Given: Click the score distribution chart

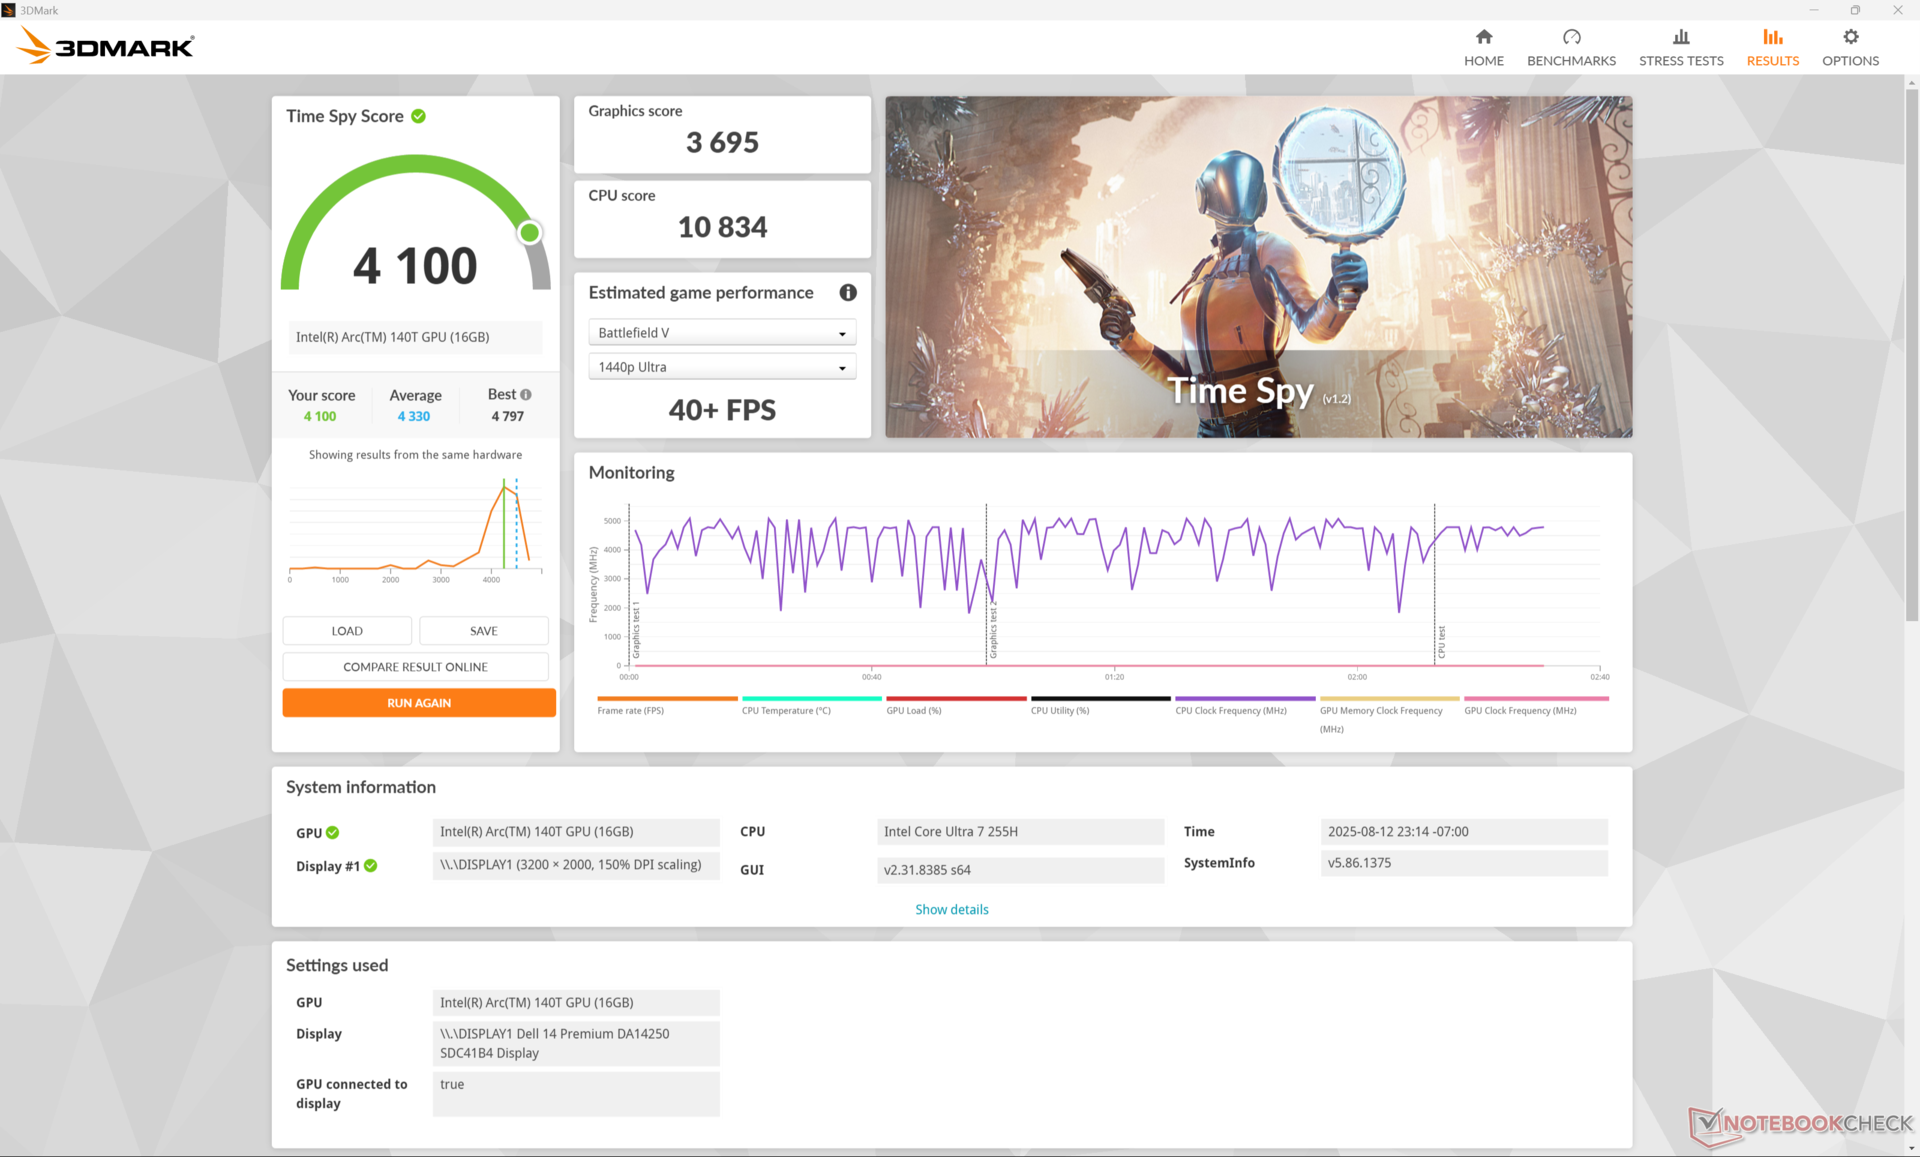Looking at the screenshot, I should point(416,529).
